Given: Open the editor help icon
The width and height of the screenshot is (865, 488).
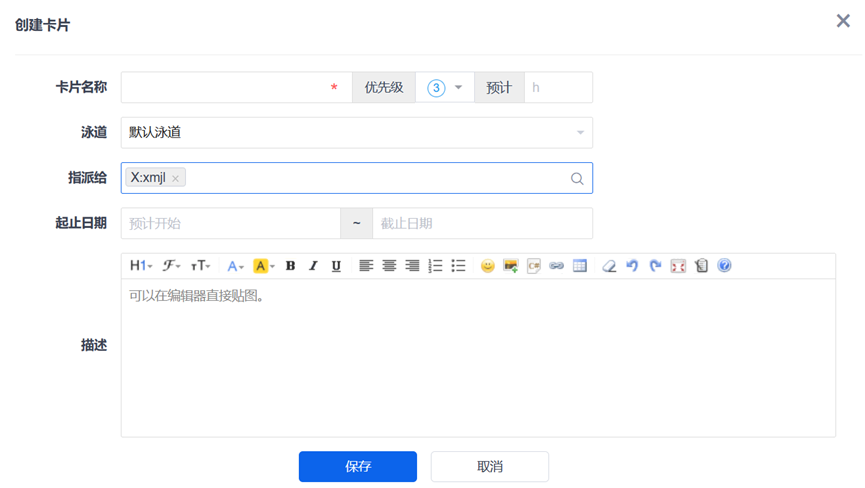Looking at the screenshot, I should (x=724, y=266).
